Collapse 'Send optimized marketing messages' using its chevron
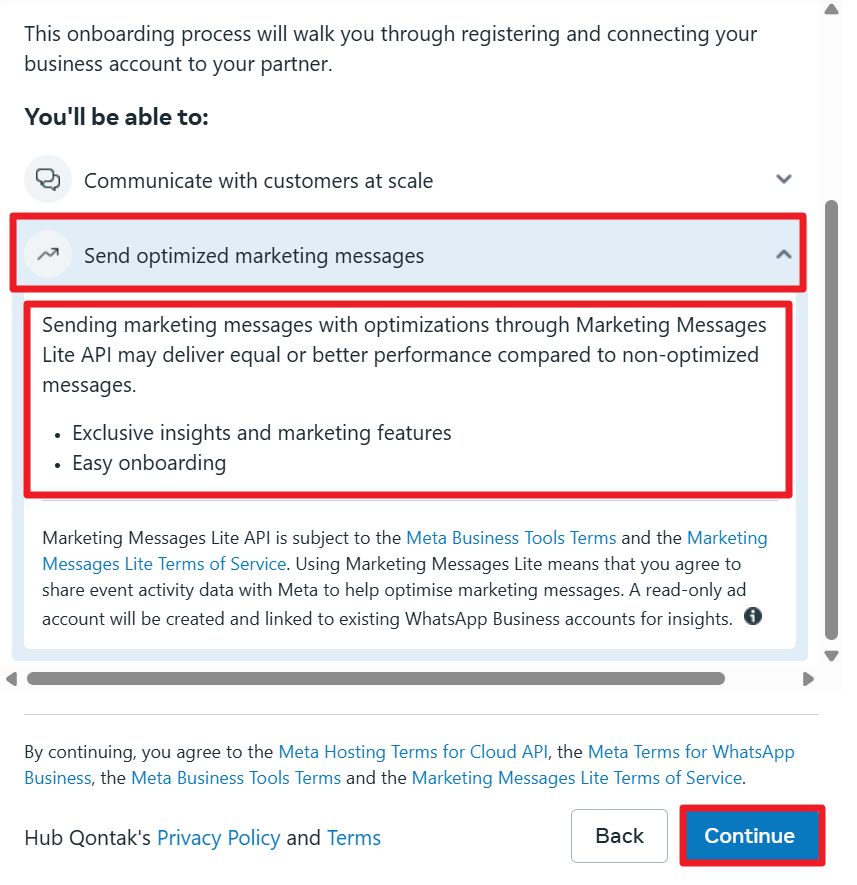 [784, 255]
